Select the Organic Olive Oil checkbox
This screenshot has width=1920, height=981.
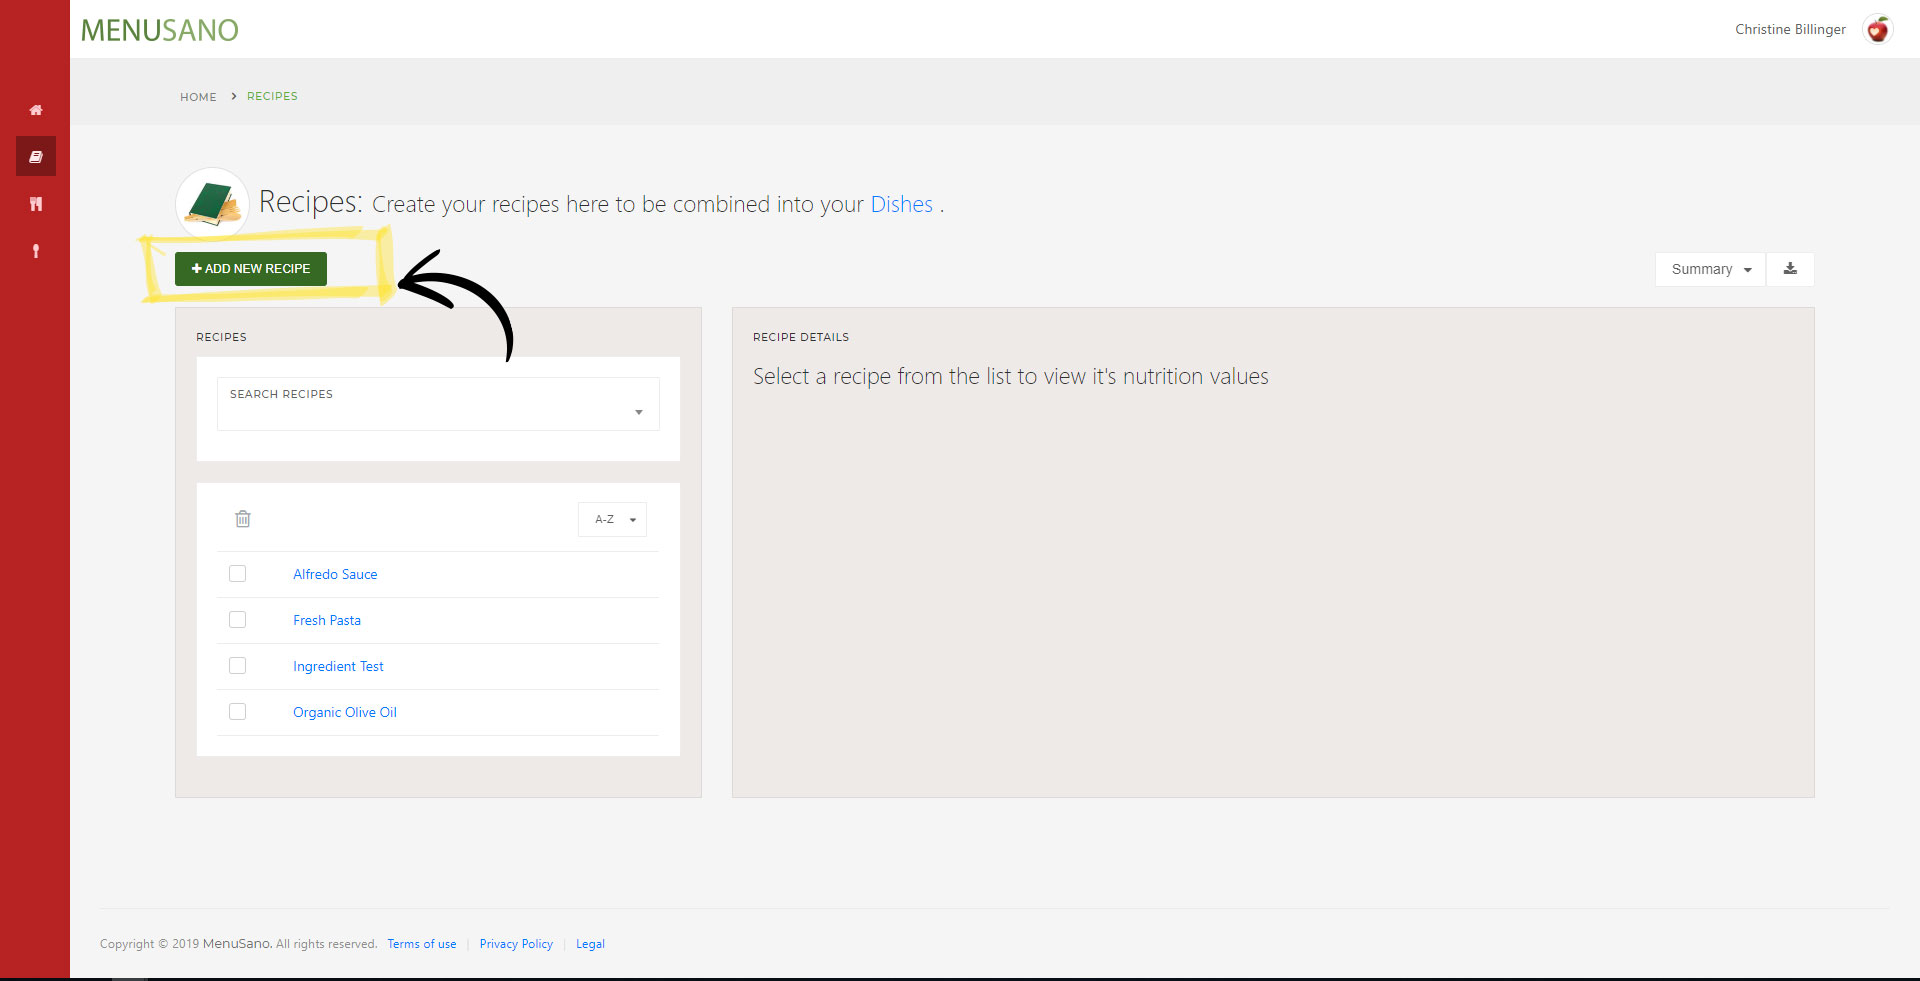237,712
